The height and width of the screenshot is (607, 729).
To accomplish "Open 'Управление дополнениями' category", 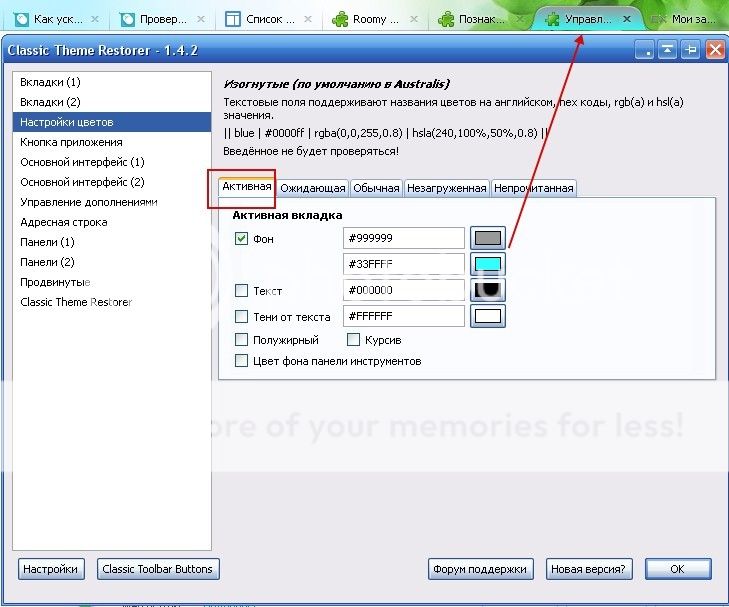I will click(x=112, y=202).
